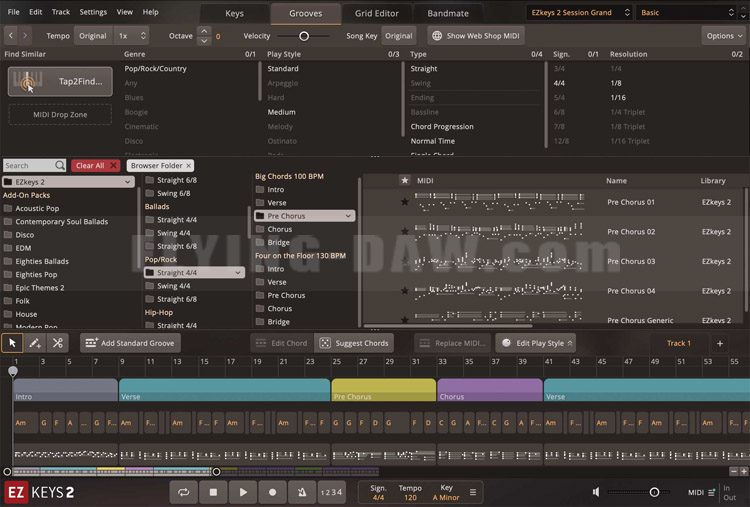Set Tempo to Original button

click(x=93, y=35)
